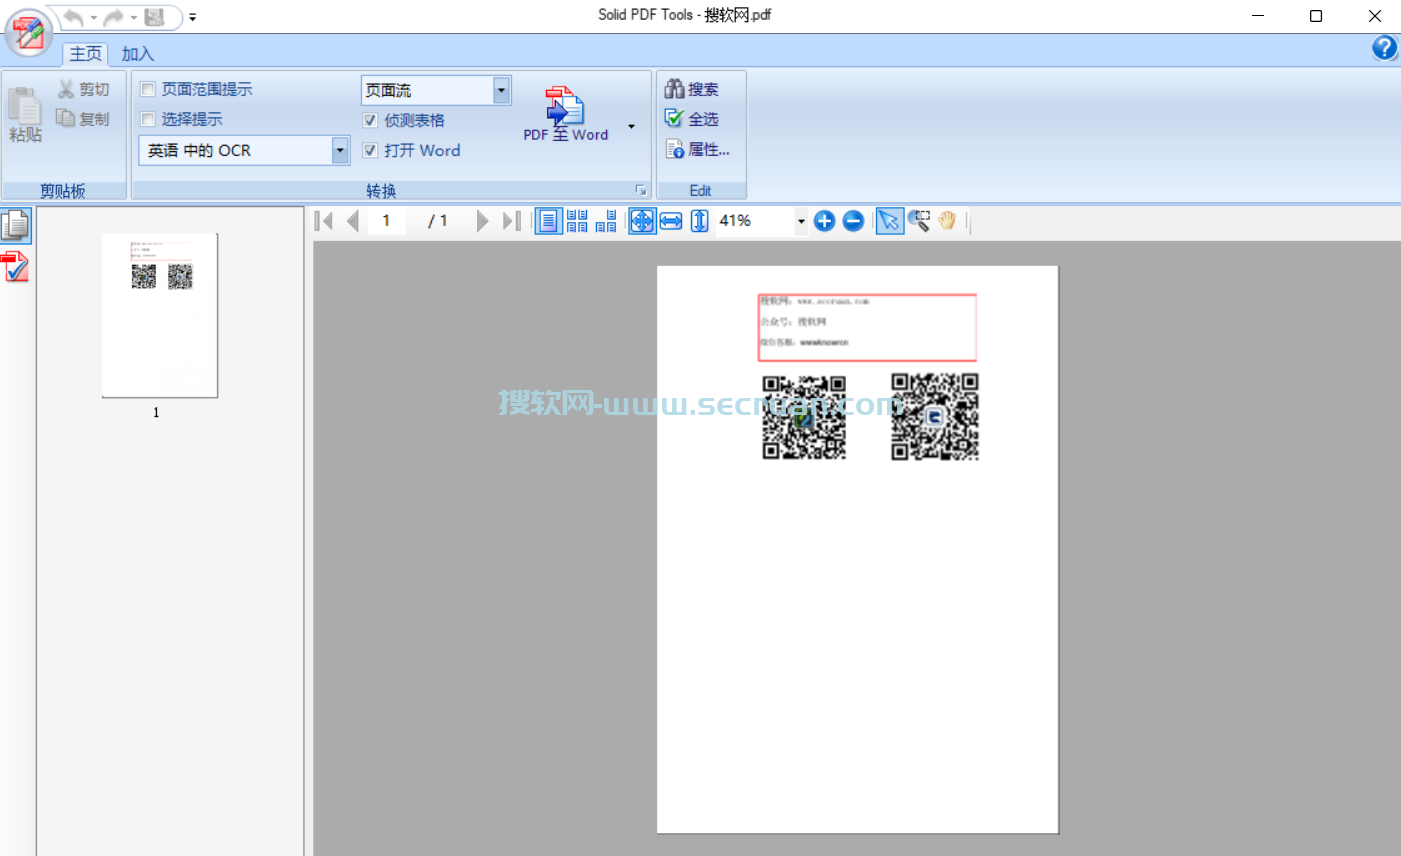Click the current page number field

(386, 221)
